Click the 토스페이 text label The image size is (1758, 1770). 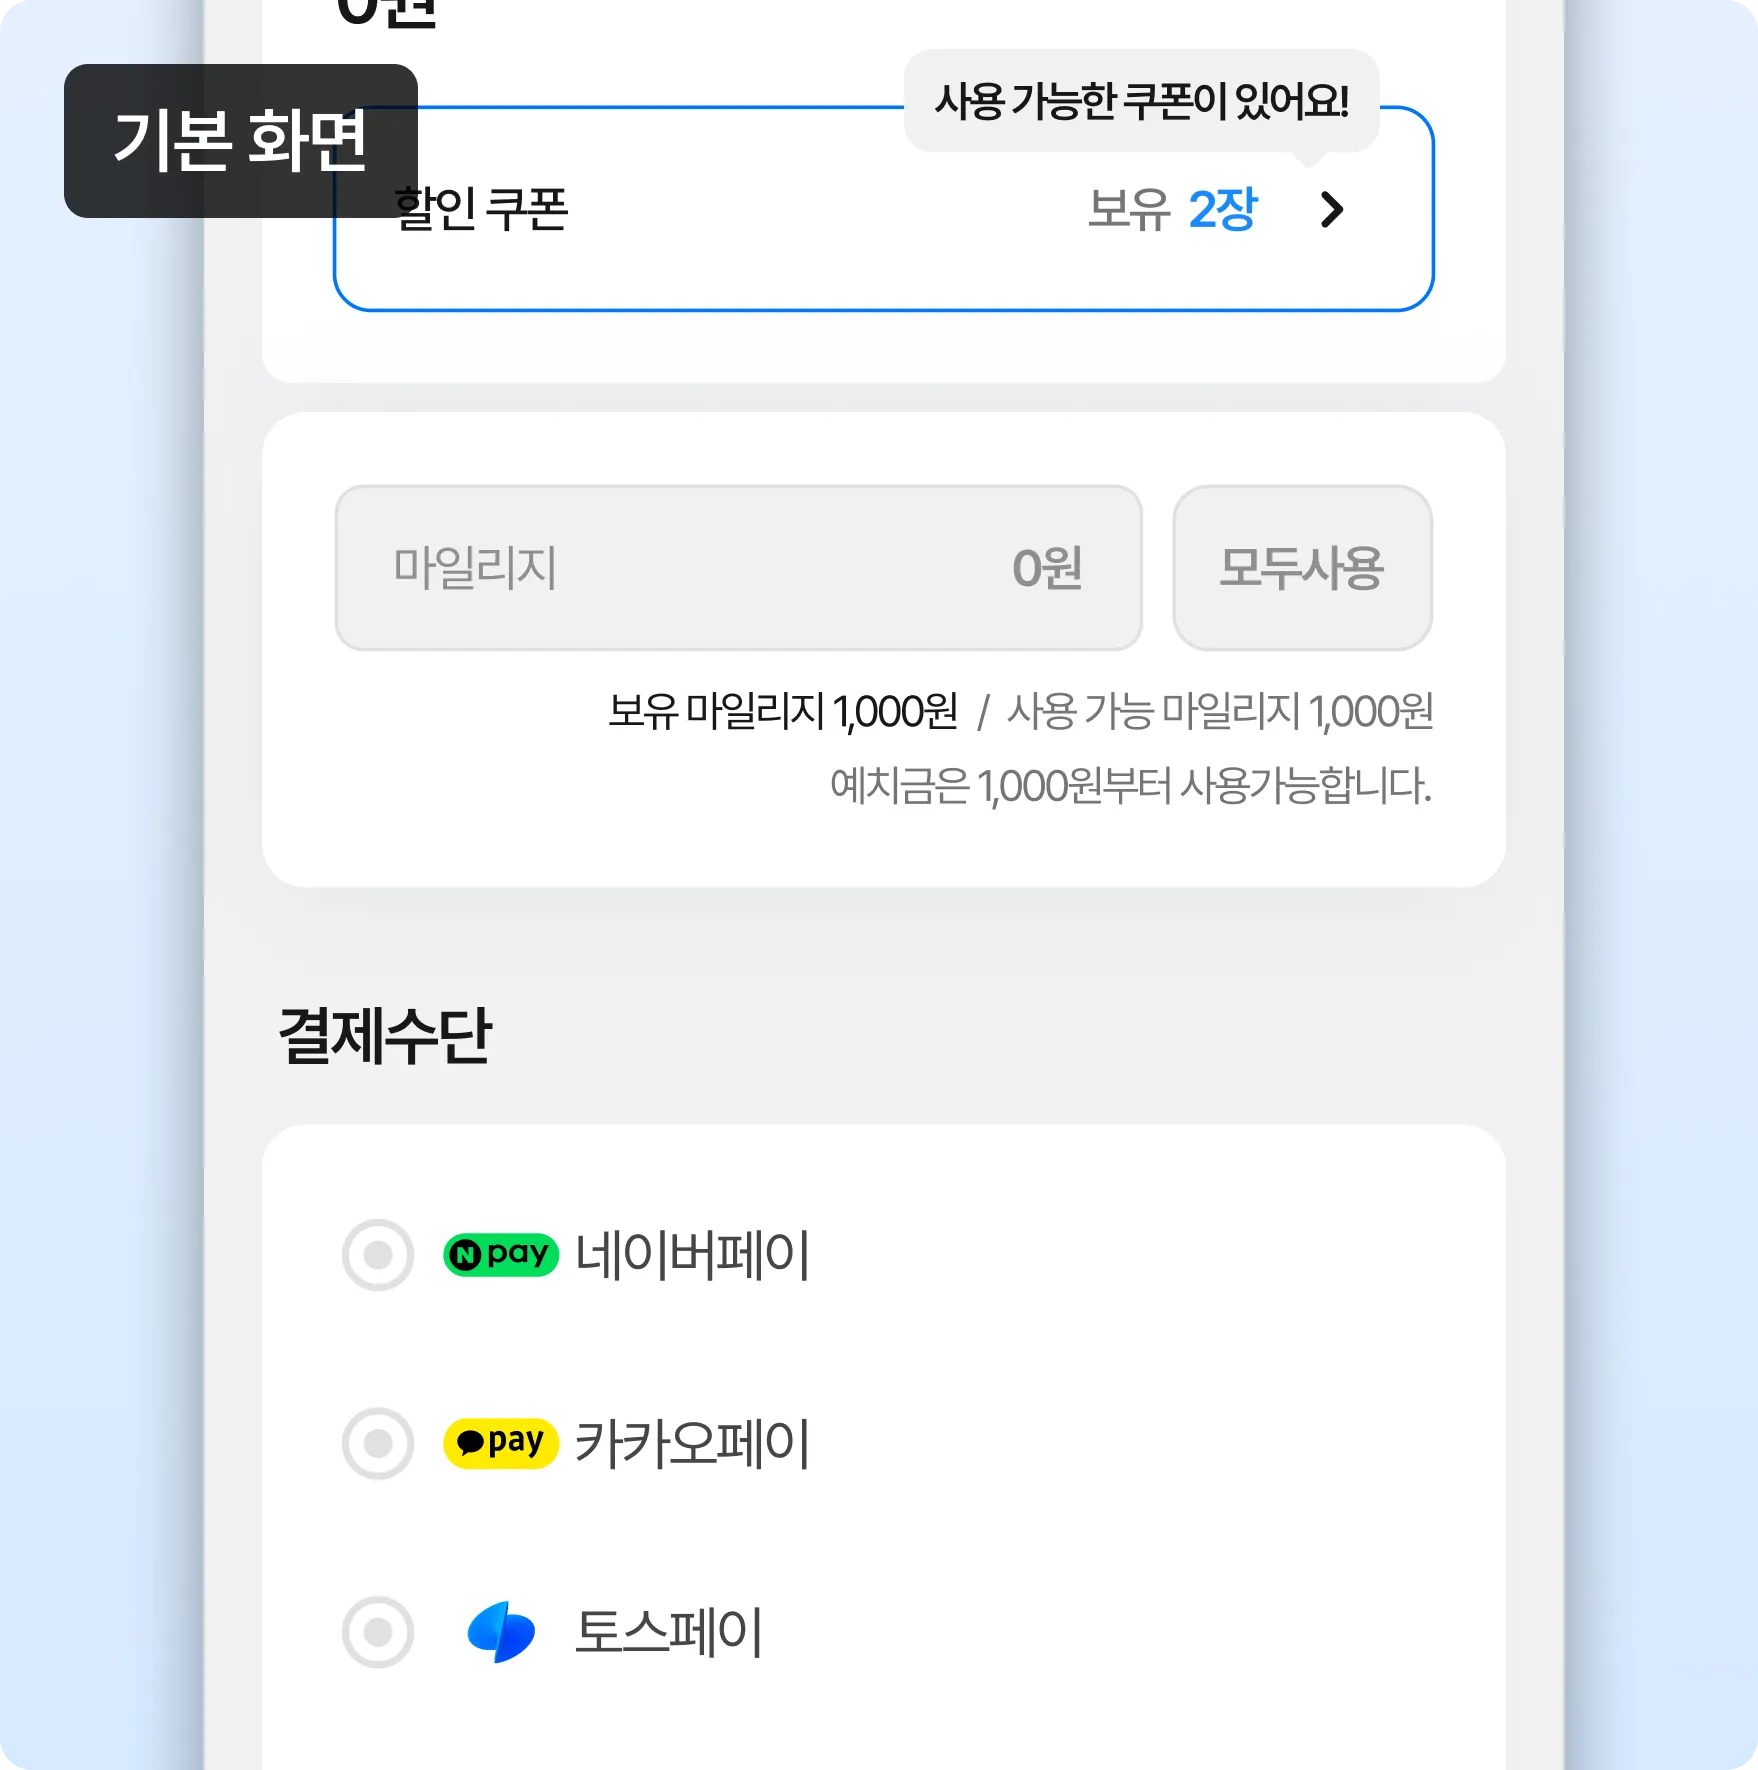click(668, 1633)
